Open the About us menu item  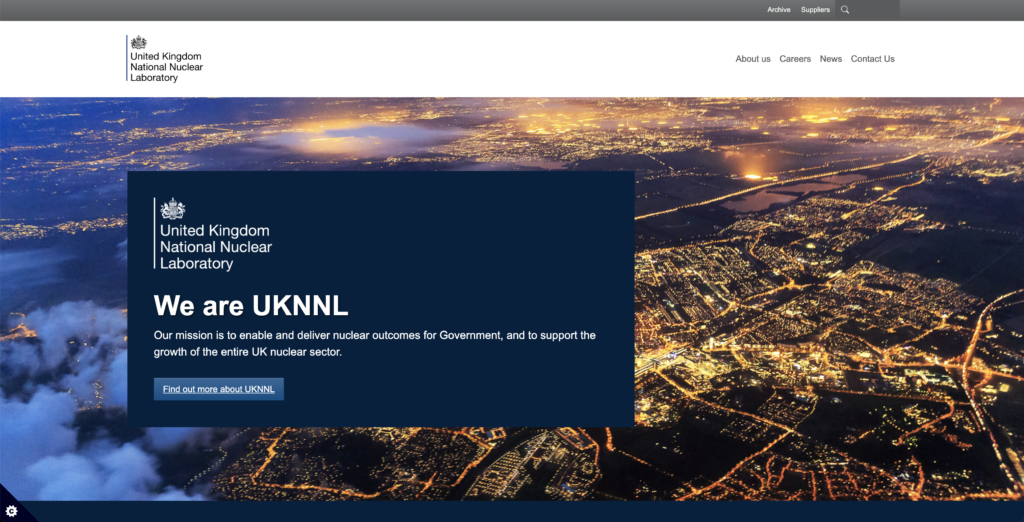point(752,59)
